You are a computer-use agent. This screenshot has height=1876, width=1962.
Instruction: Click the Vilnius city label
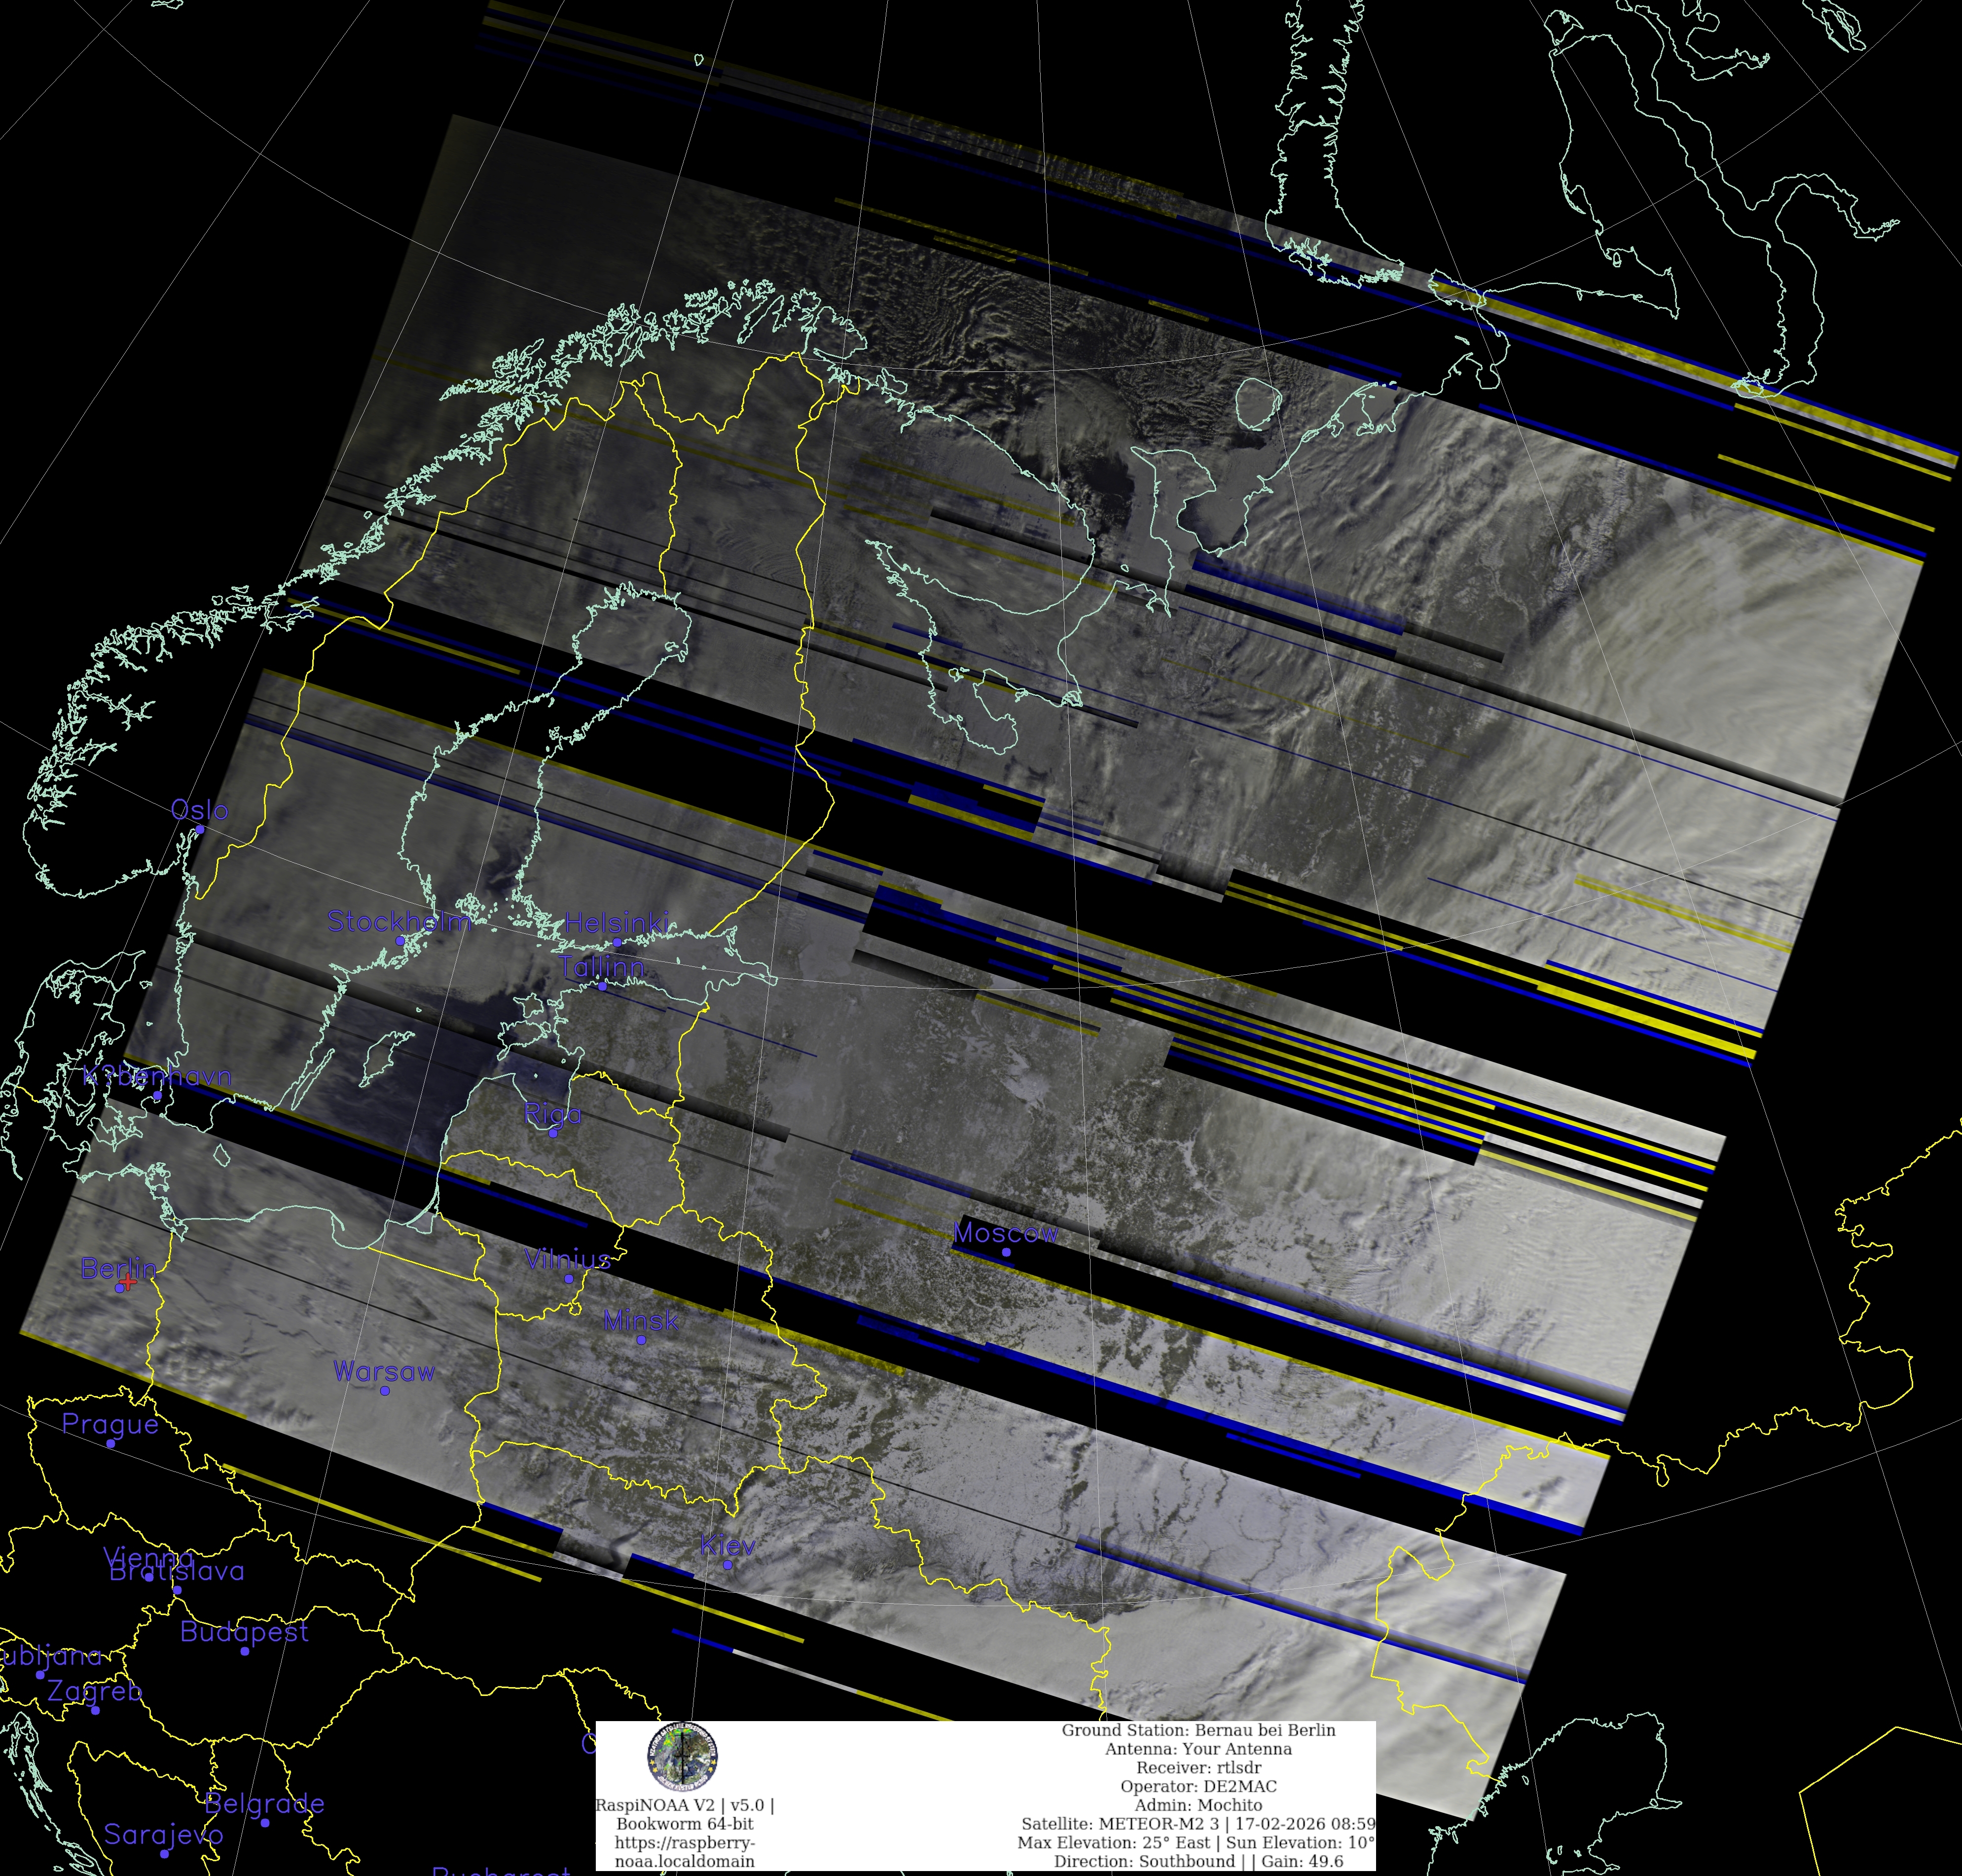567,1259
